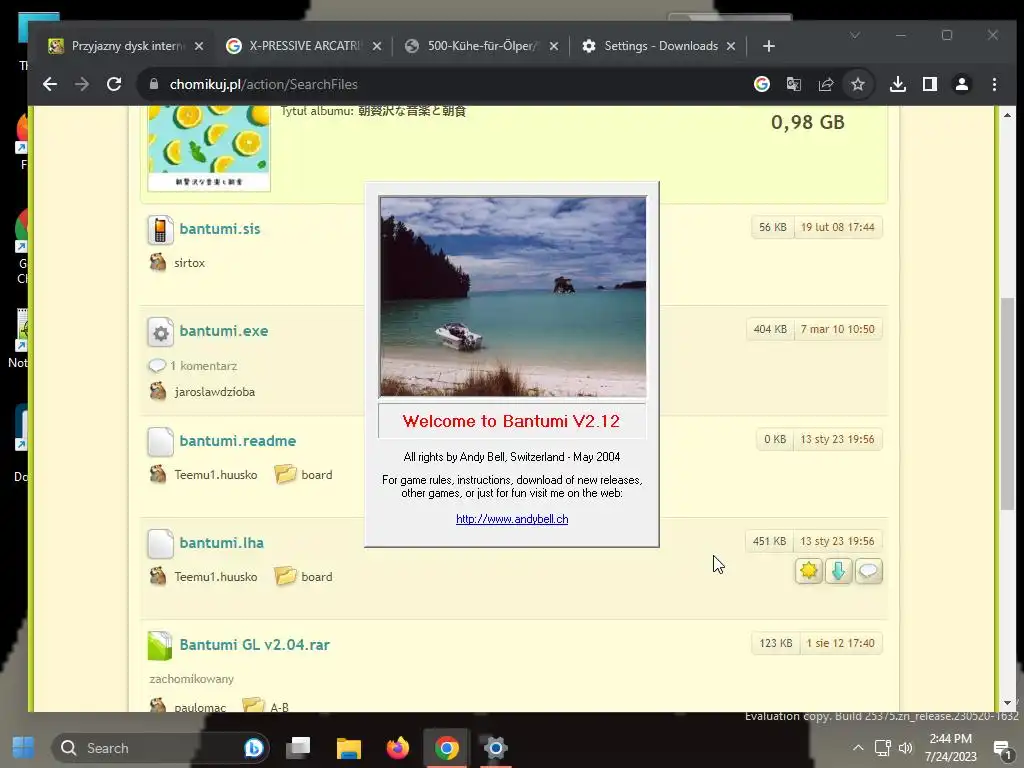Screen dimensions: 1024x768
Task: Open Teemu1.huusko under bantumi.readme
Action: [216, 475]
